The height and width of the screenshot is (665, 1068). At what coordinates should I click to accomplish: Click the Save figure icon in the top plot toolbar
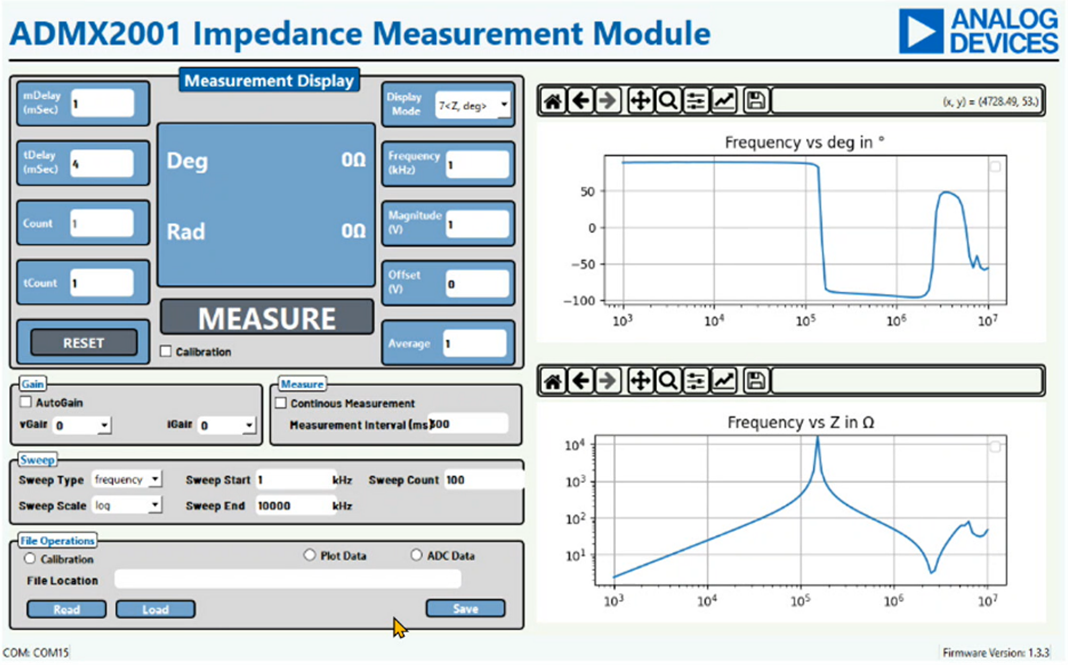pyautogui.click(x=757, y=101)
